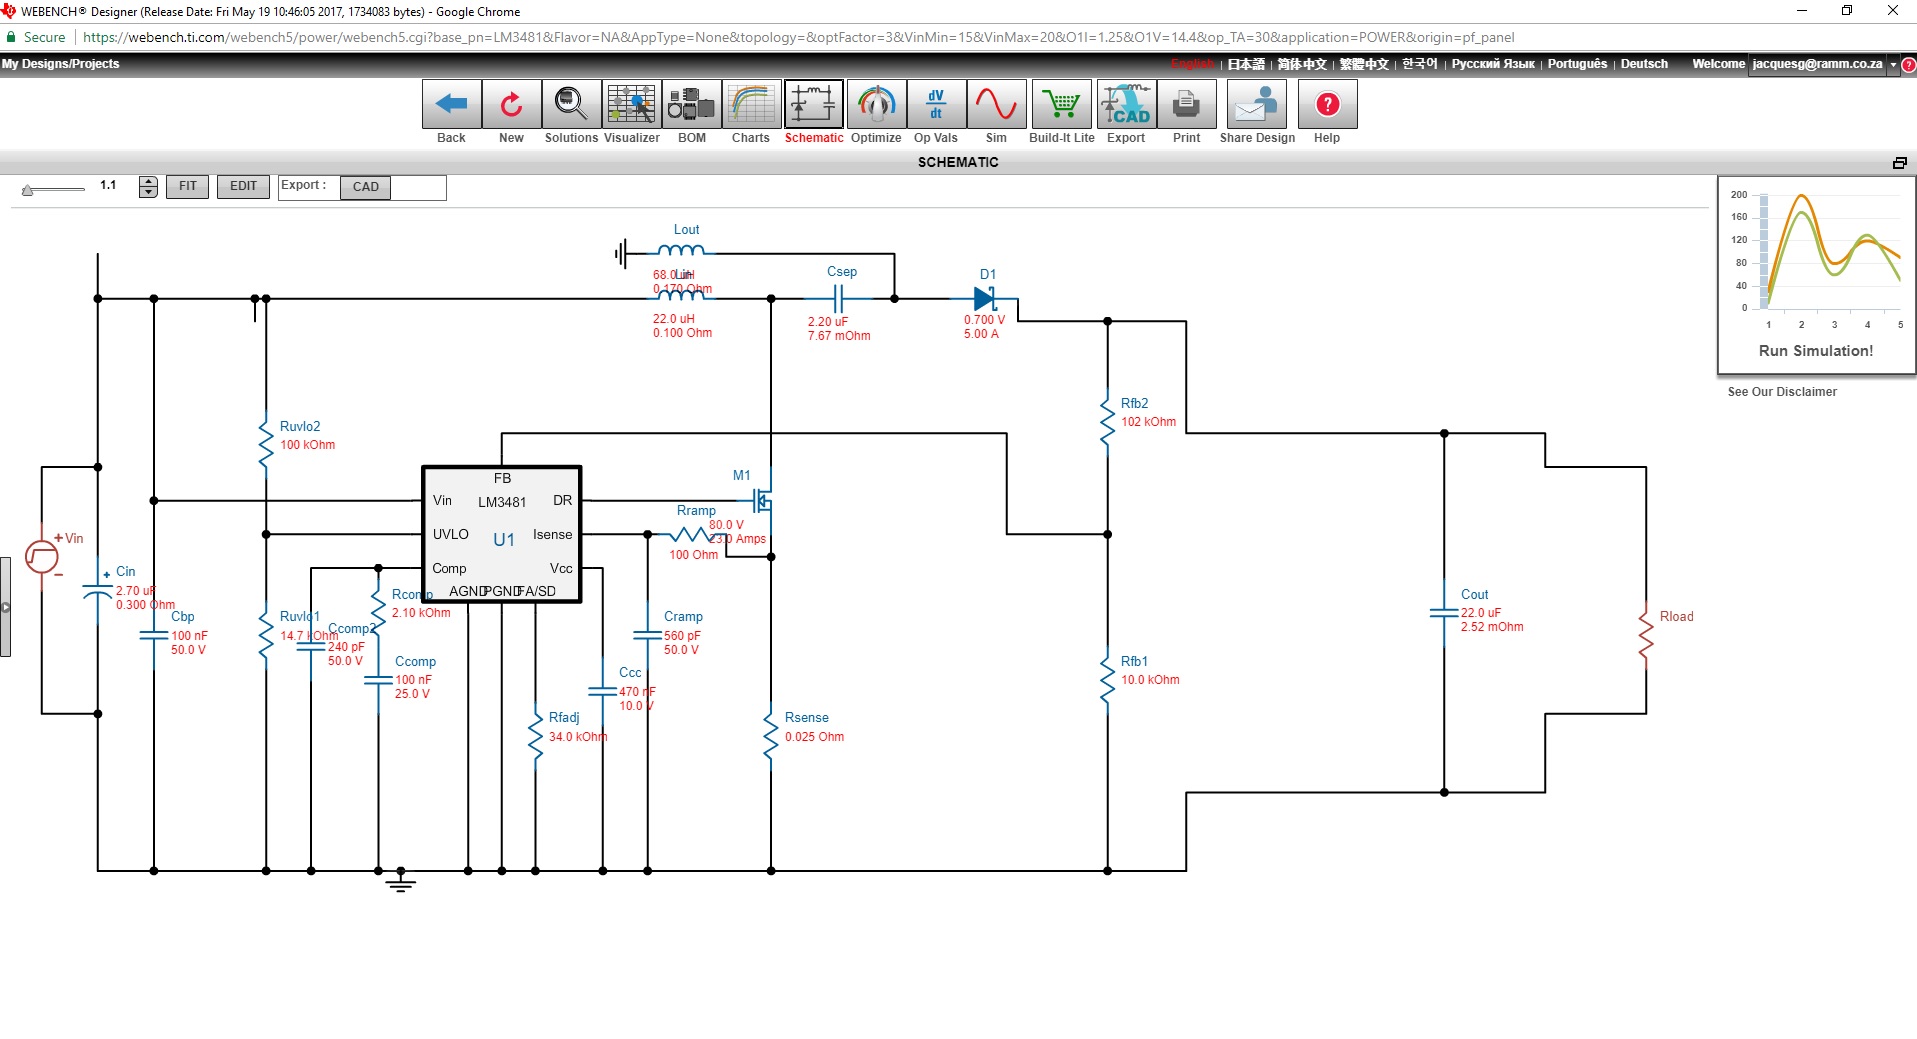Click the Ruvlo2 100 kOhm value
Viewport: 1917px width, 1039px height.
tap(307, 445)
